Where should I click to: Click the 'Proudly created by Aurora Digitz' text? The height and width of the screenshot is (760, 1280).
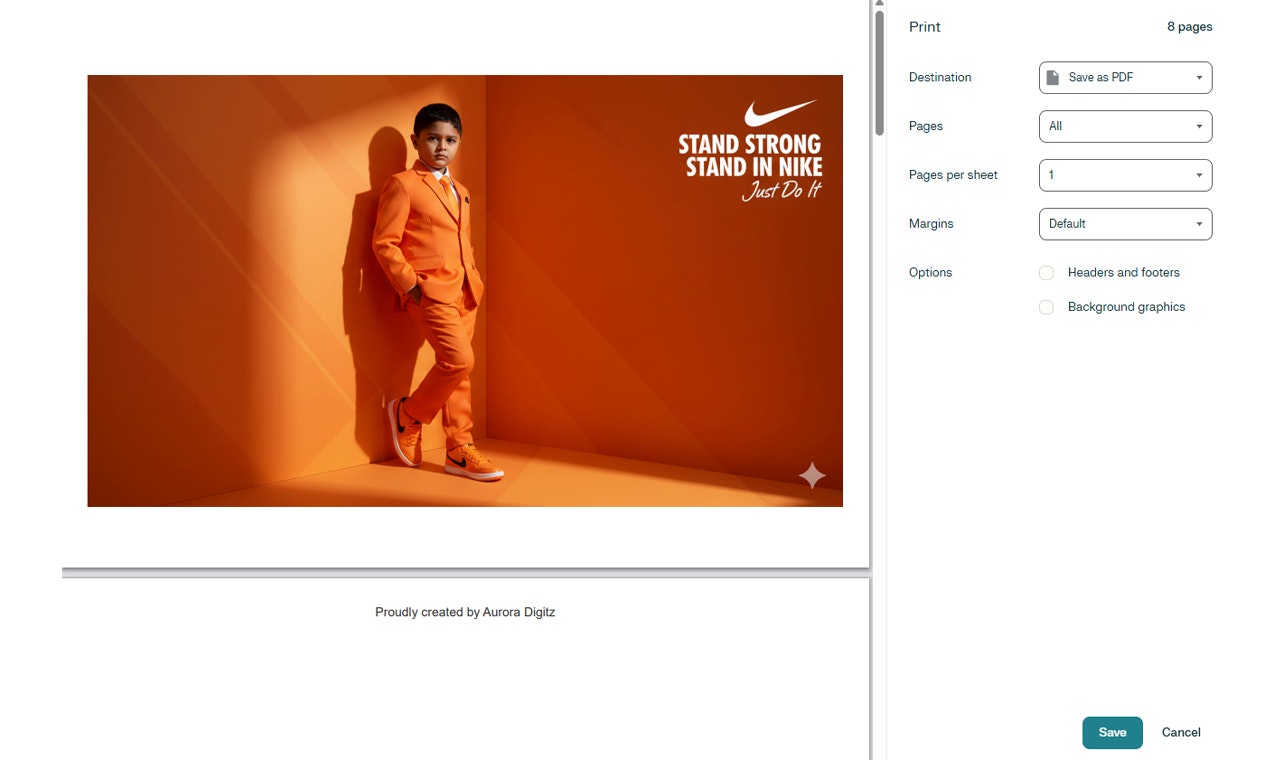tap(465, 612)
